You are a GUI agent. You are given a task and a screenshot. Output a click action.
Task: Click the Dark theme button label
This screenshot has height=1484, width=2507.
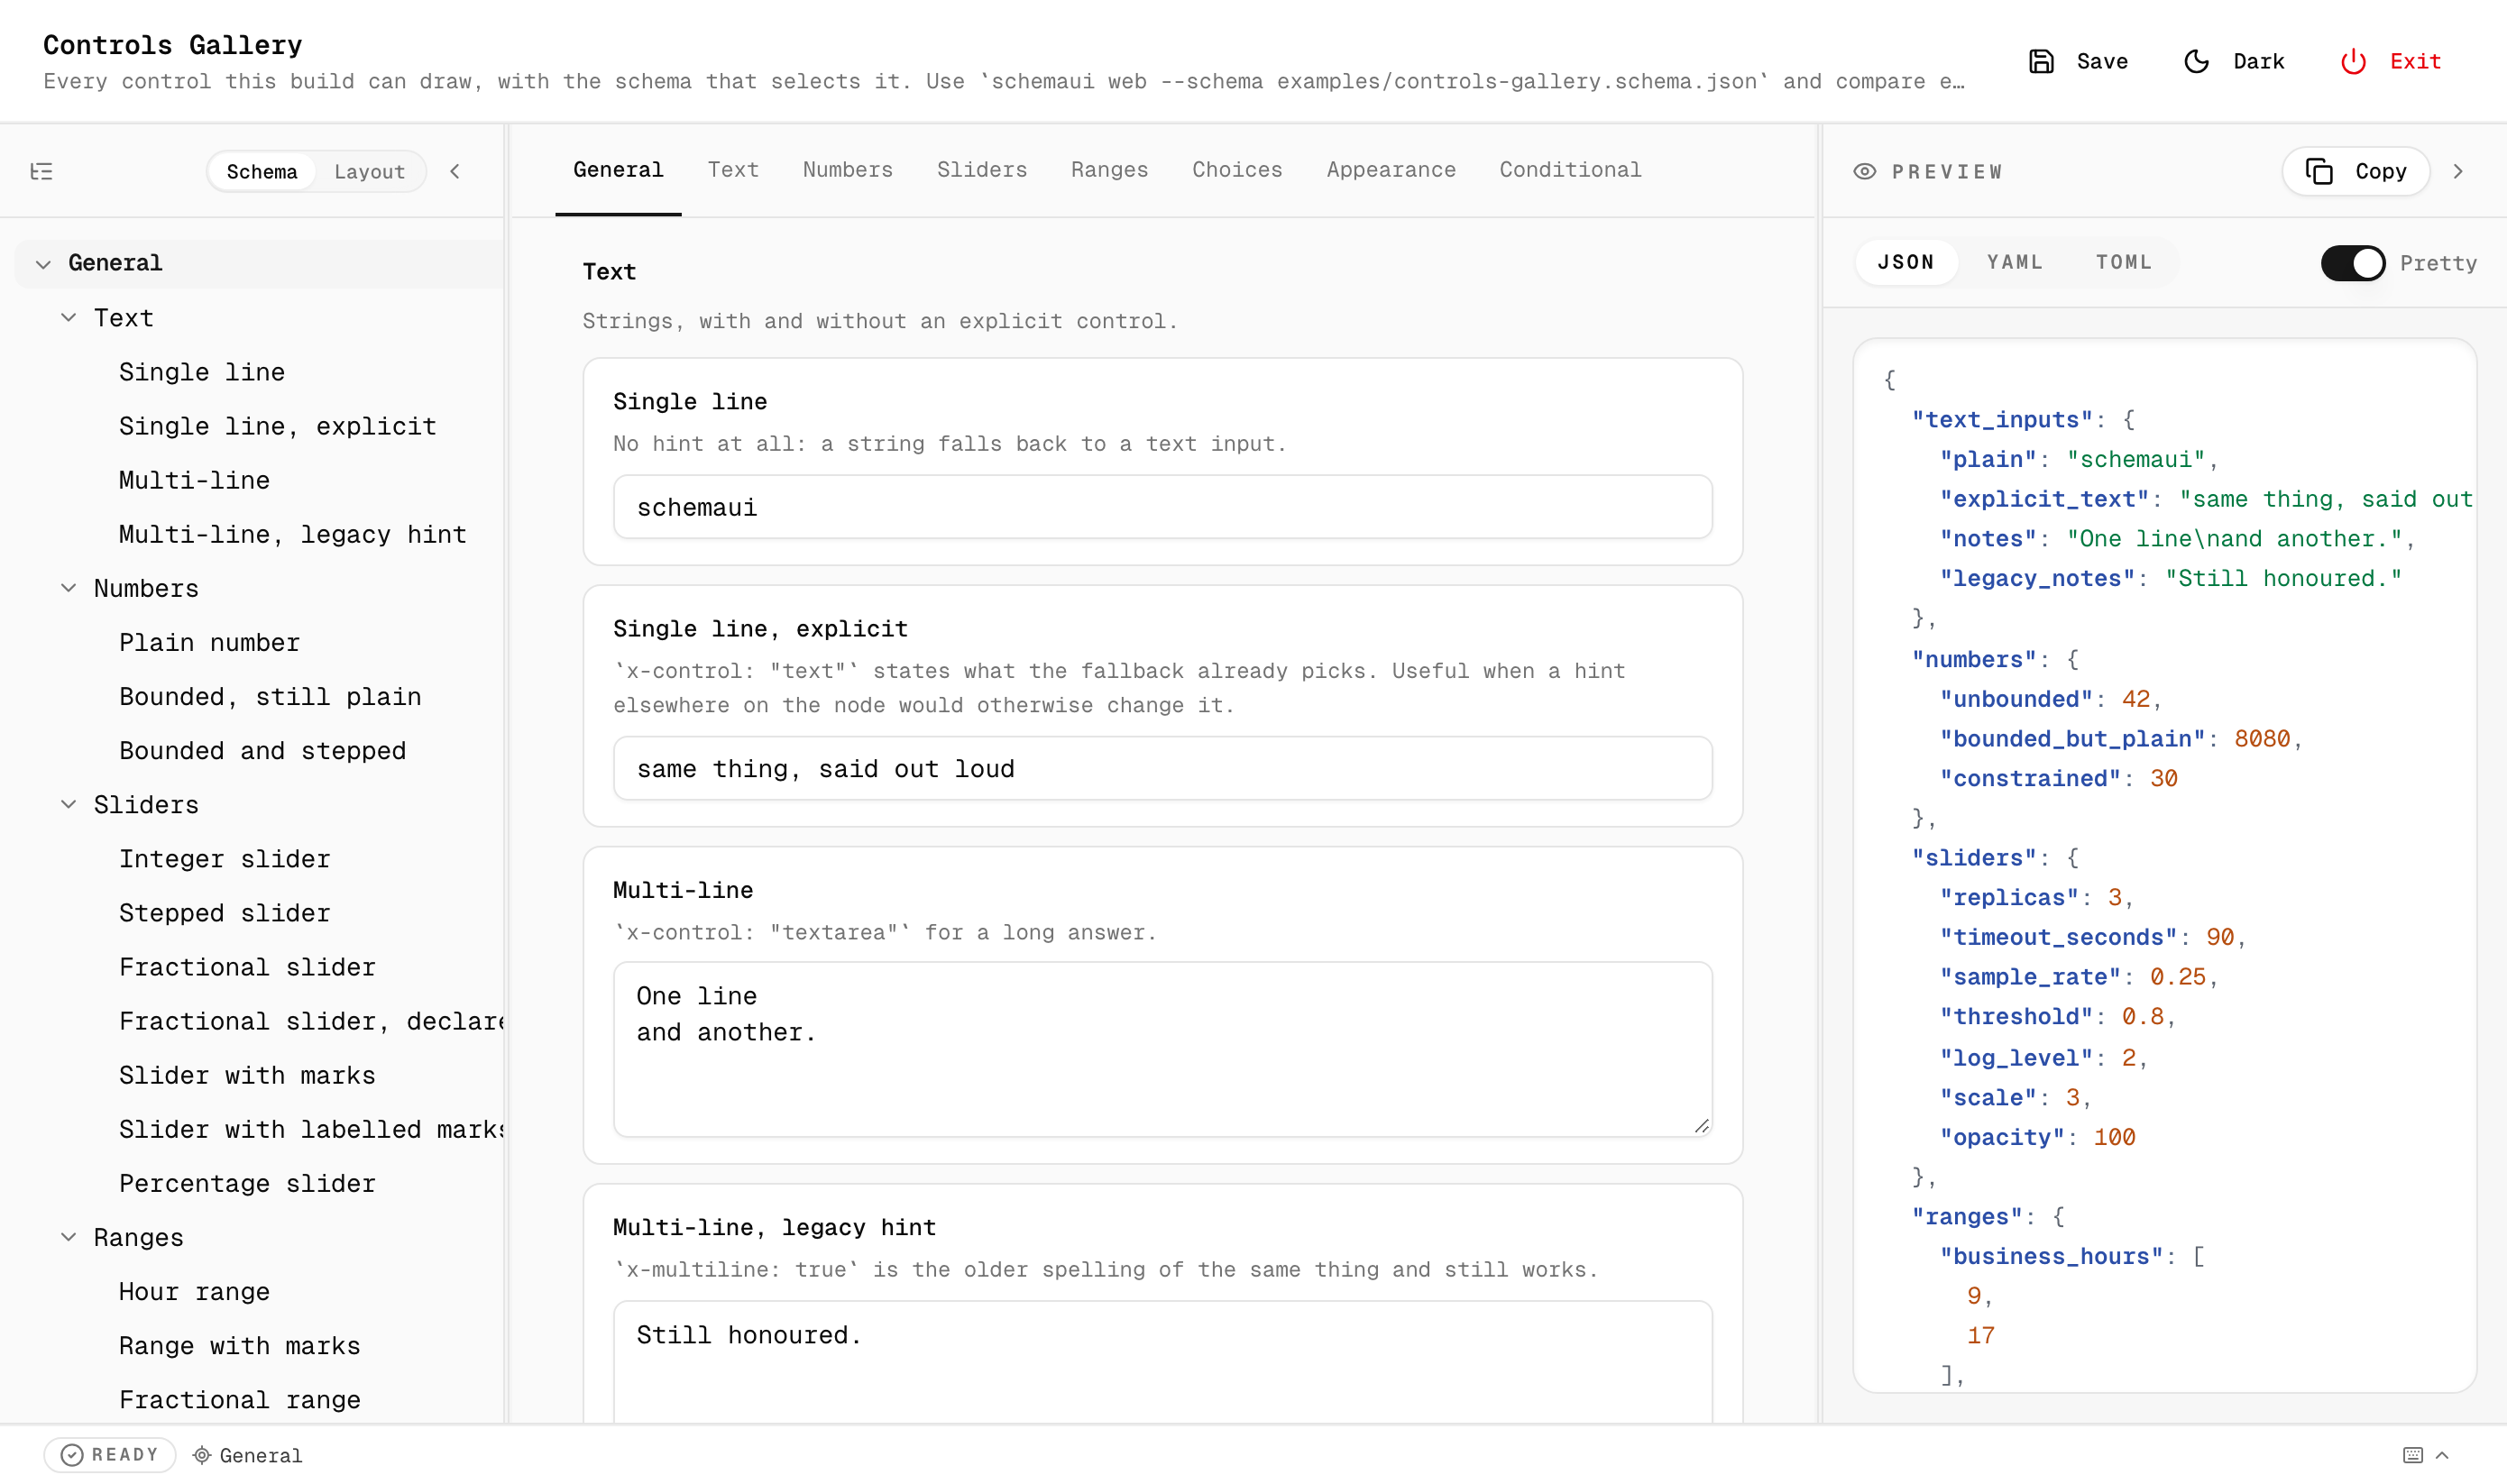(x=2258, y=61)
